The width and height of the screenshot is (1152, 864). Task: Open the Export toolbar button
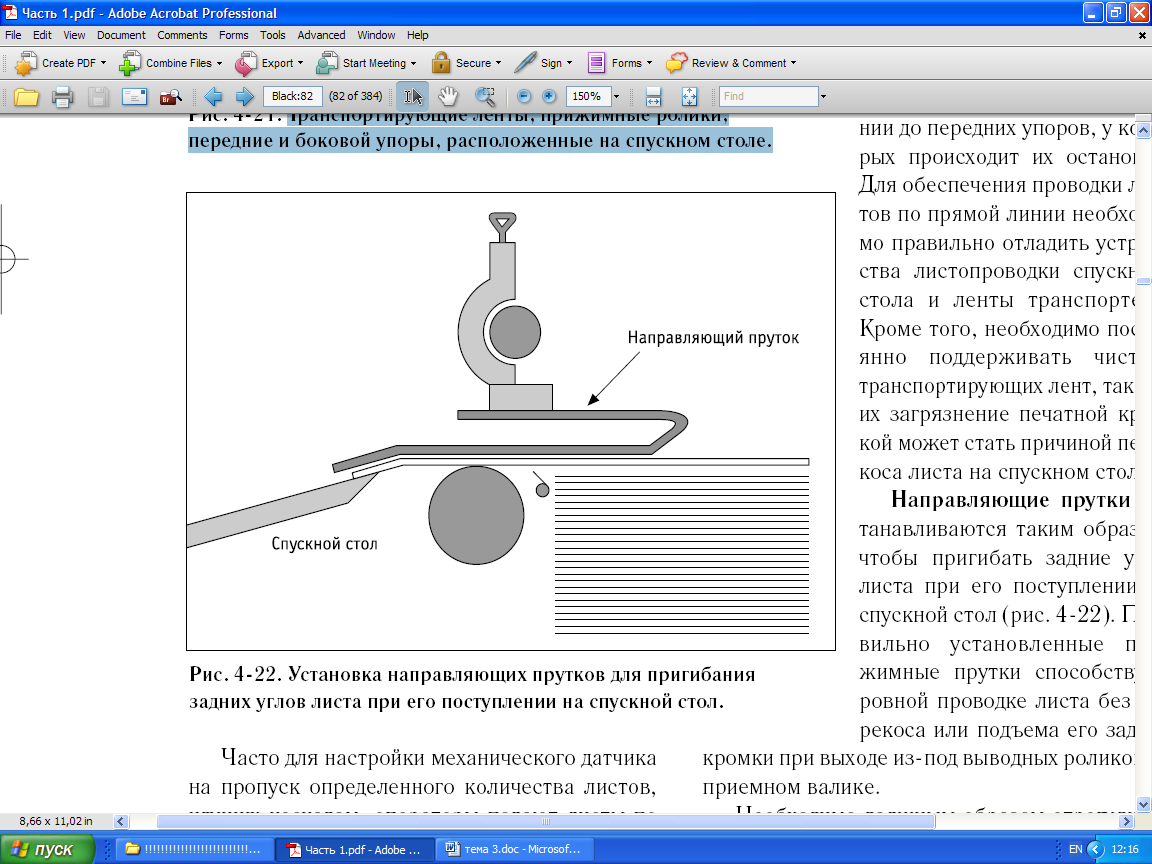click(270, 63)
